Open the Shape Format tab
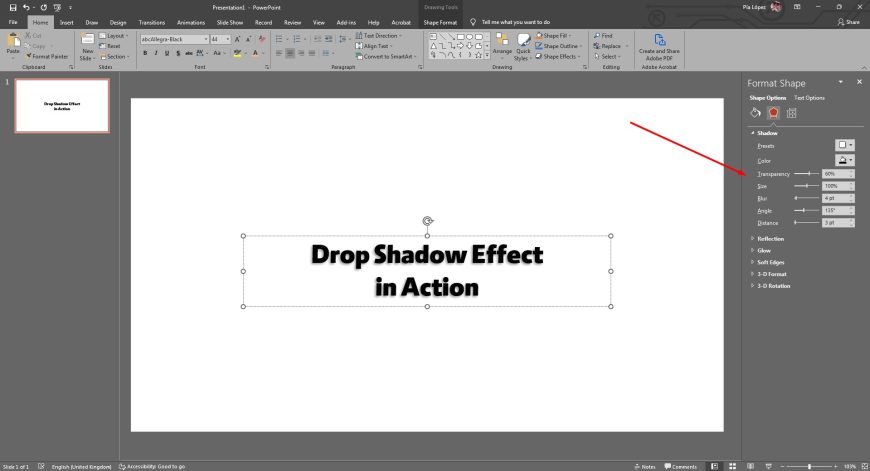Screen dimensions: 870x471 click(x=440, y=23)
